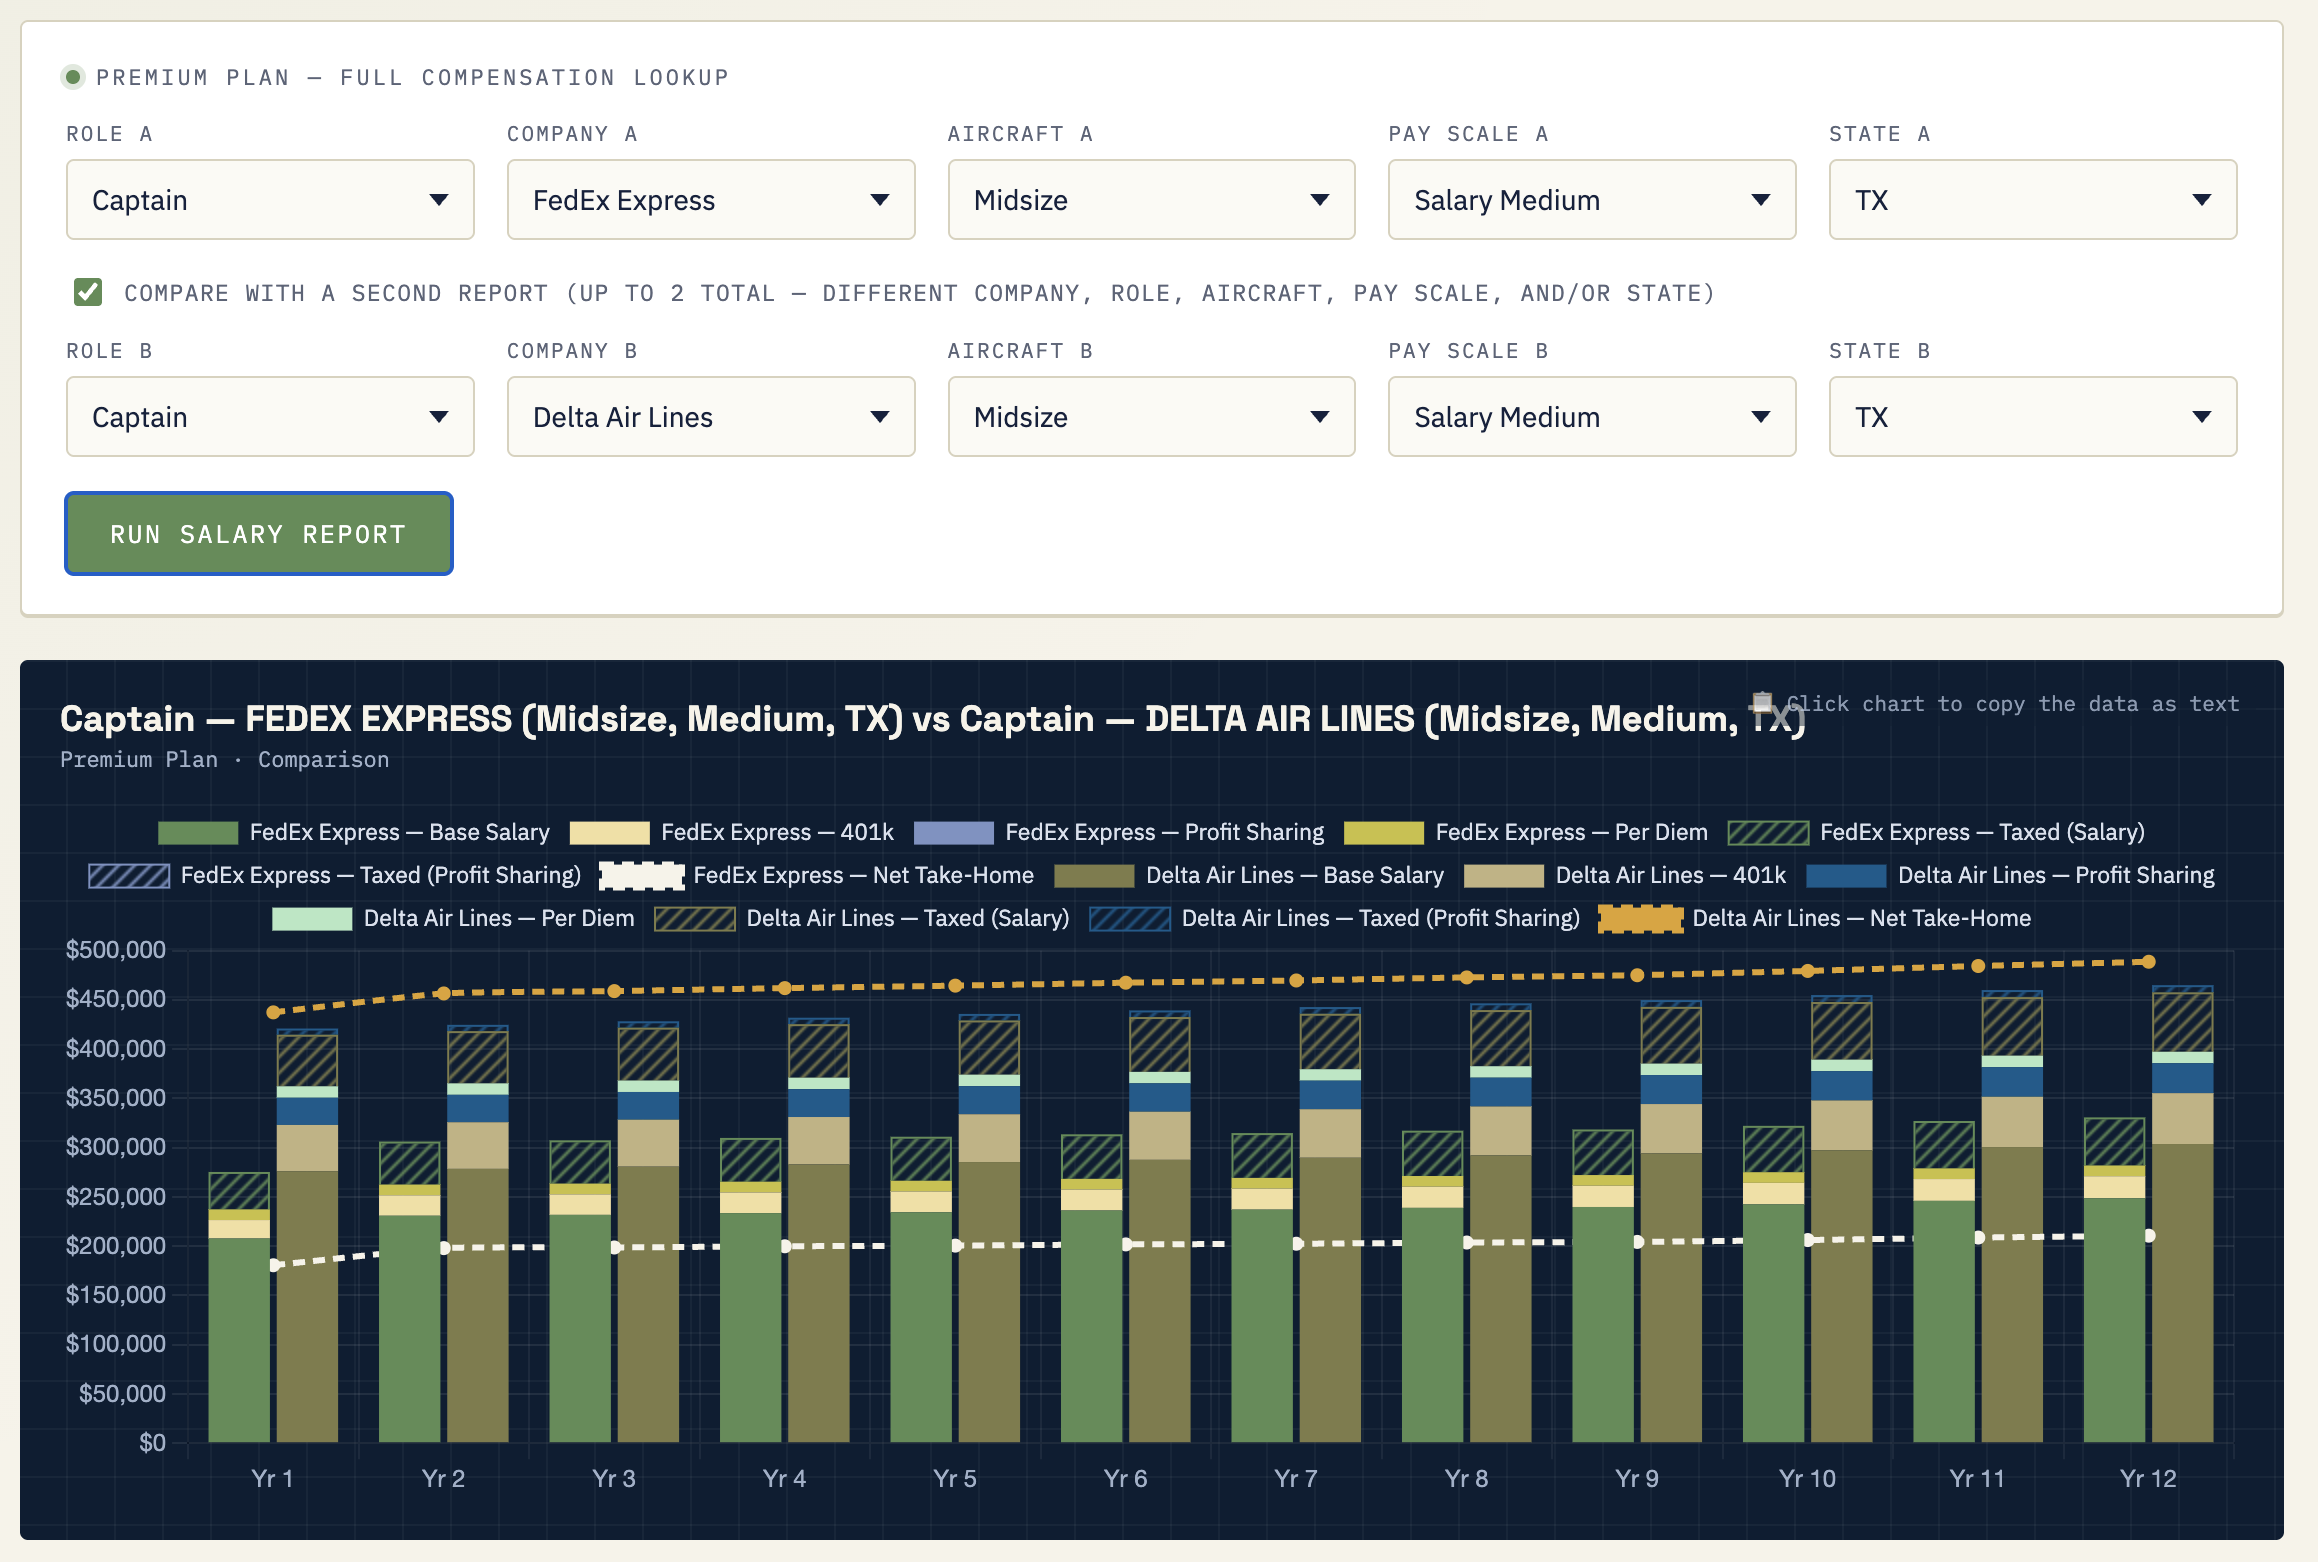
Task: Click 'Premium Plan · Comparison' subtitle
Action: click(x=225, y=760)
